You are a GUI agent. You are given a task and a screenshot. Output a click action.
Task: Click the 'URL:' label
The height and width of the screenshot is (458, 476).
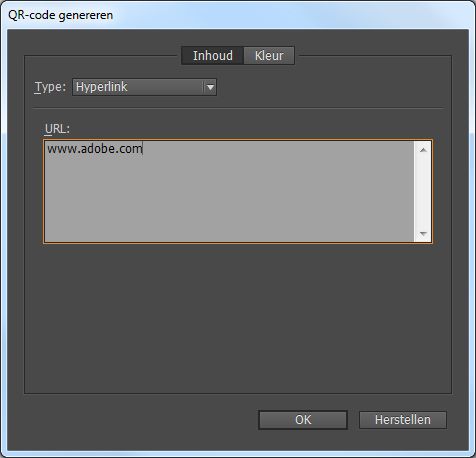click(x=57, y=129)
